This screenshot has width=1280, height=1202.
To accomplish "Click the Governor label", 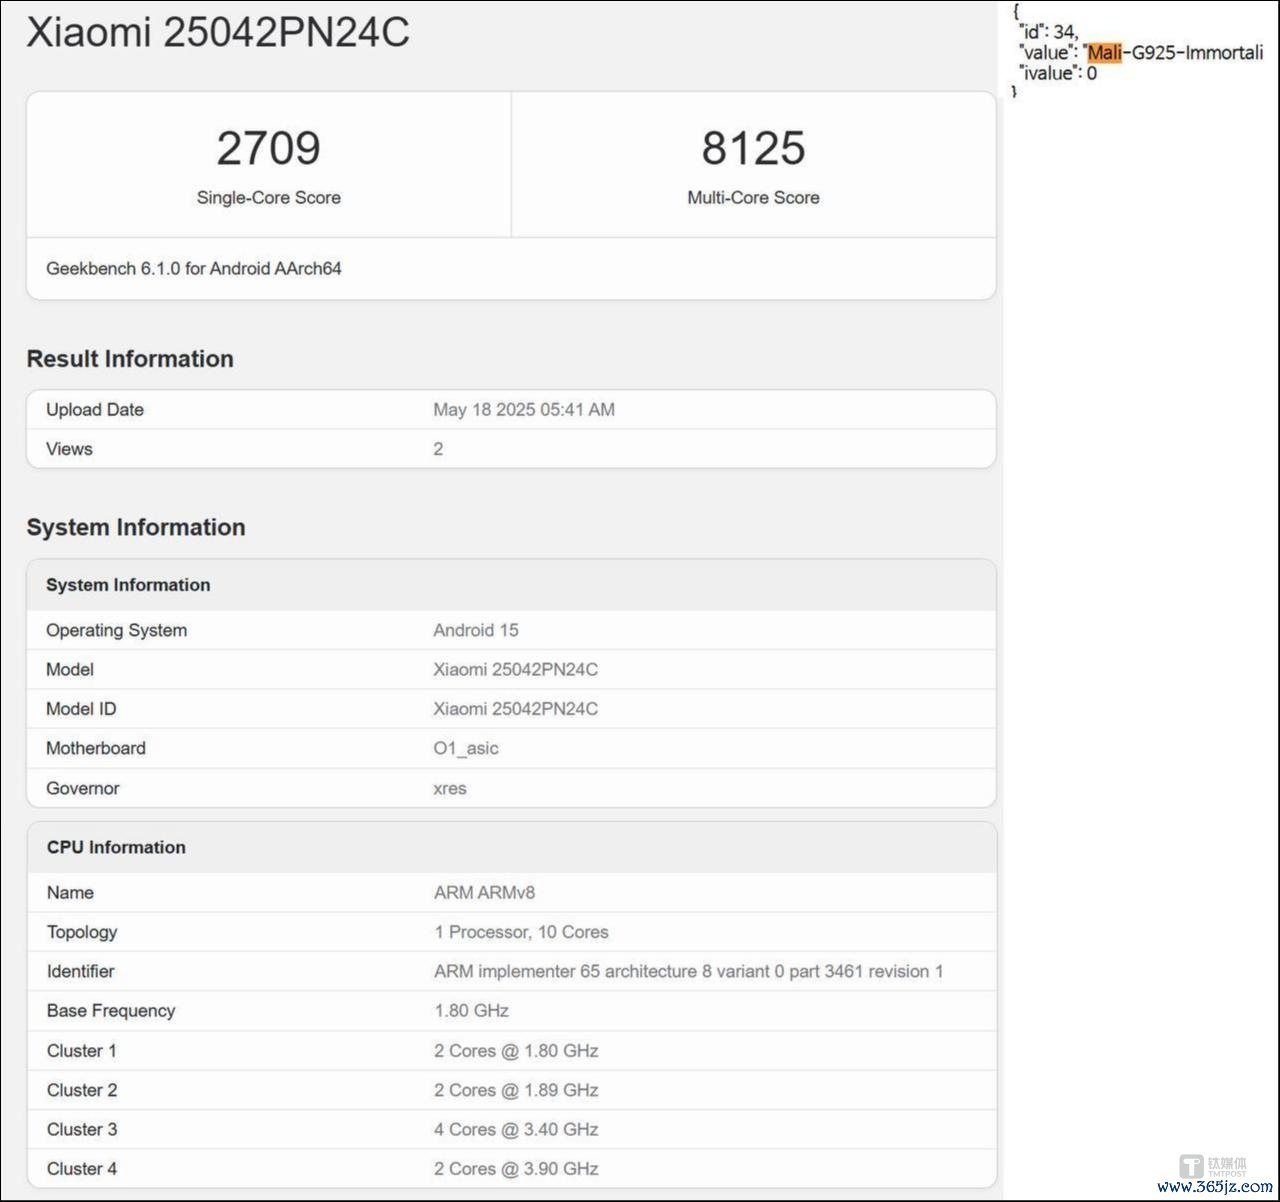I will point(83,788).
